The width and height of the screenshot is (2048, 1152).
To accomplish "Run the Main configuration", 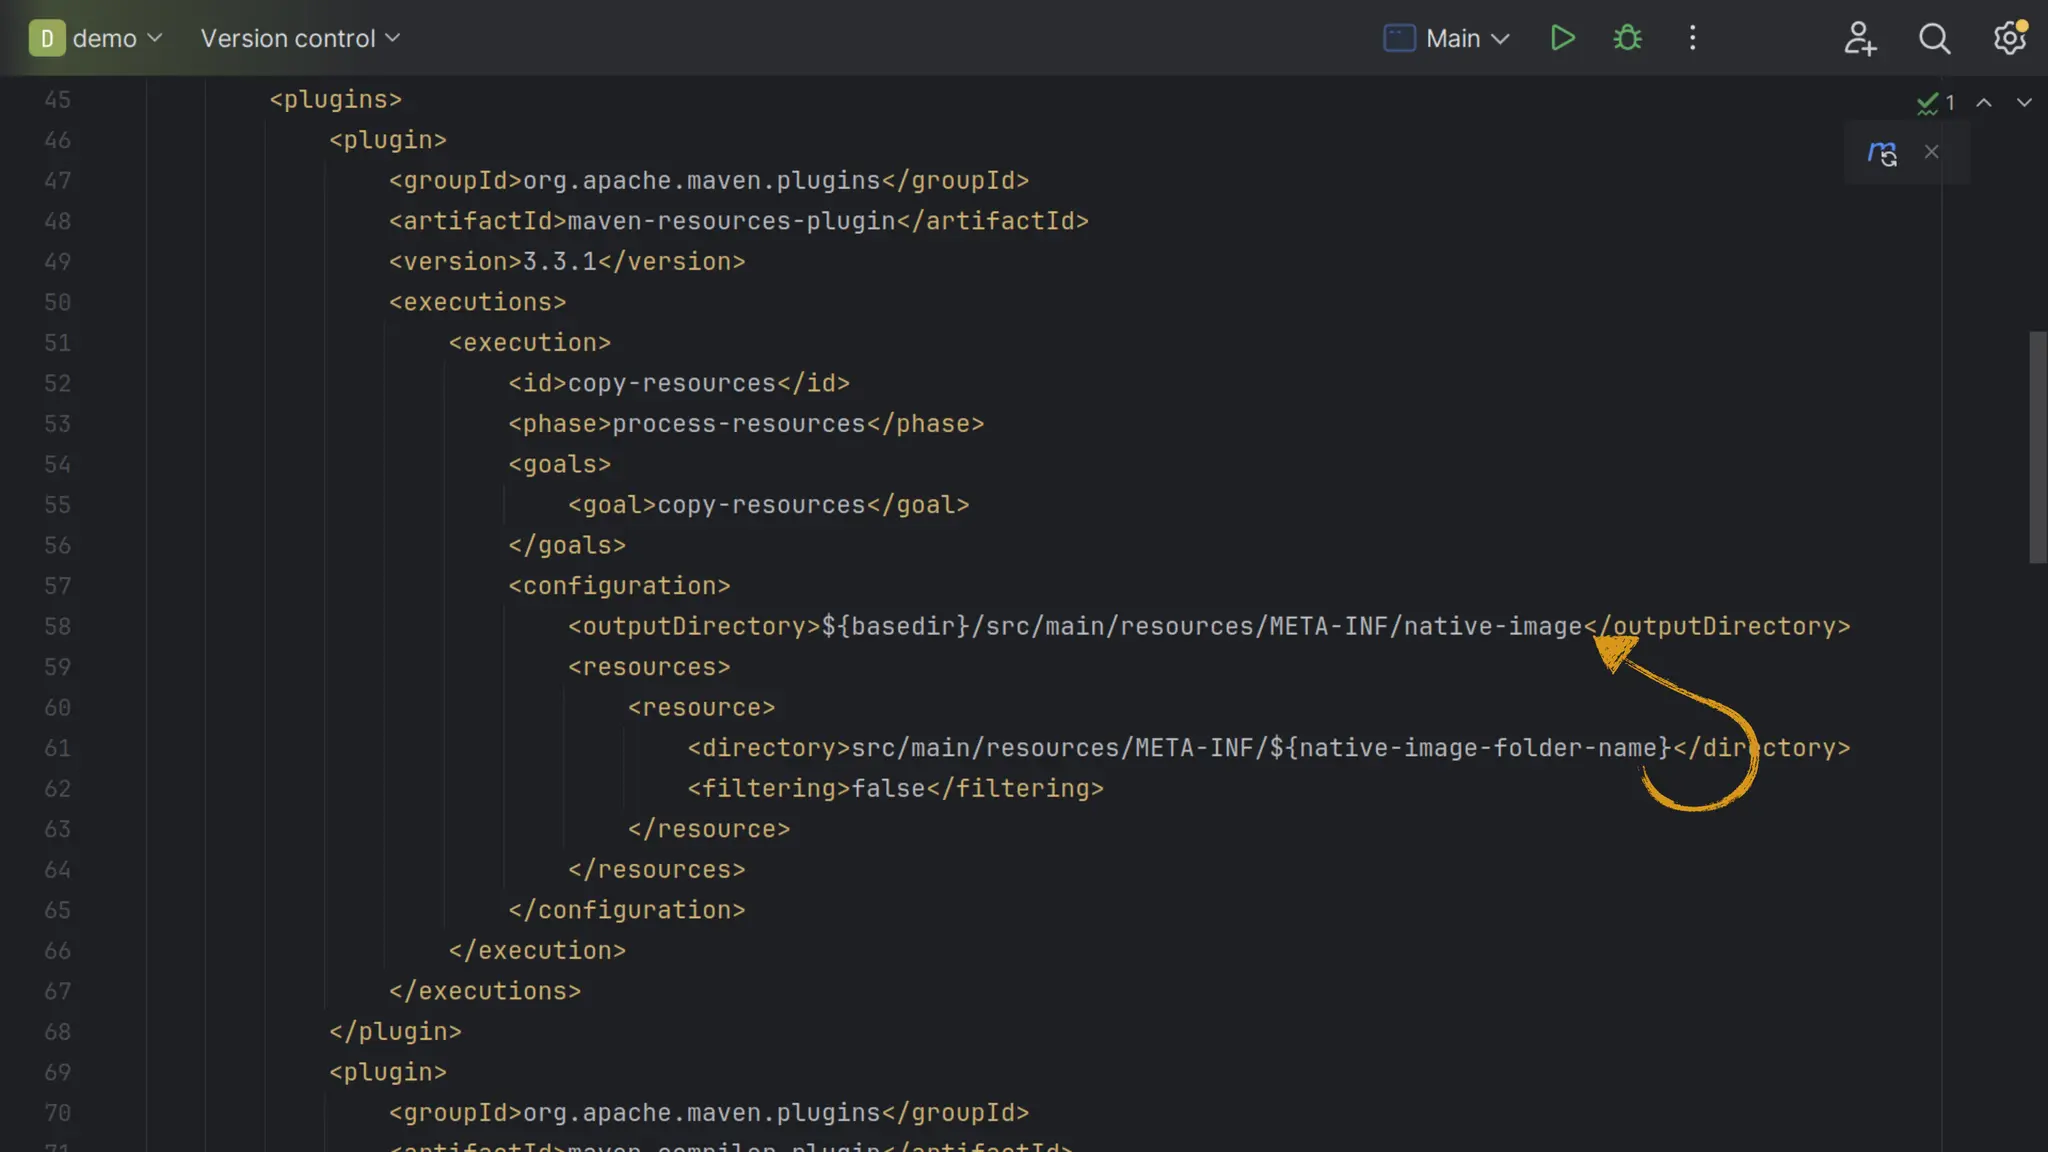I will pyautogui.click(x=1562, y=38).
